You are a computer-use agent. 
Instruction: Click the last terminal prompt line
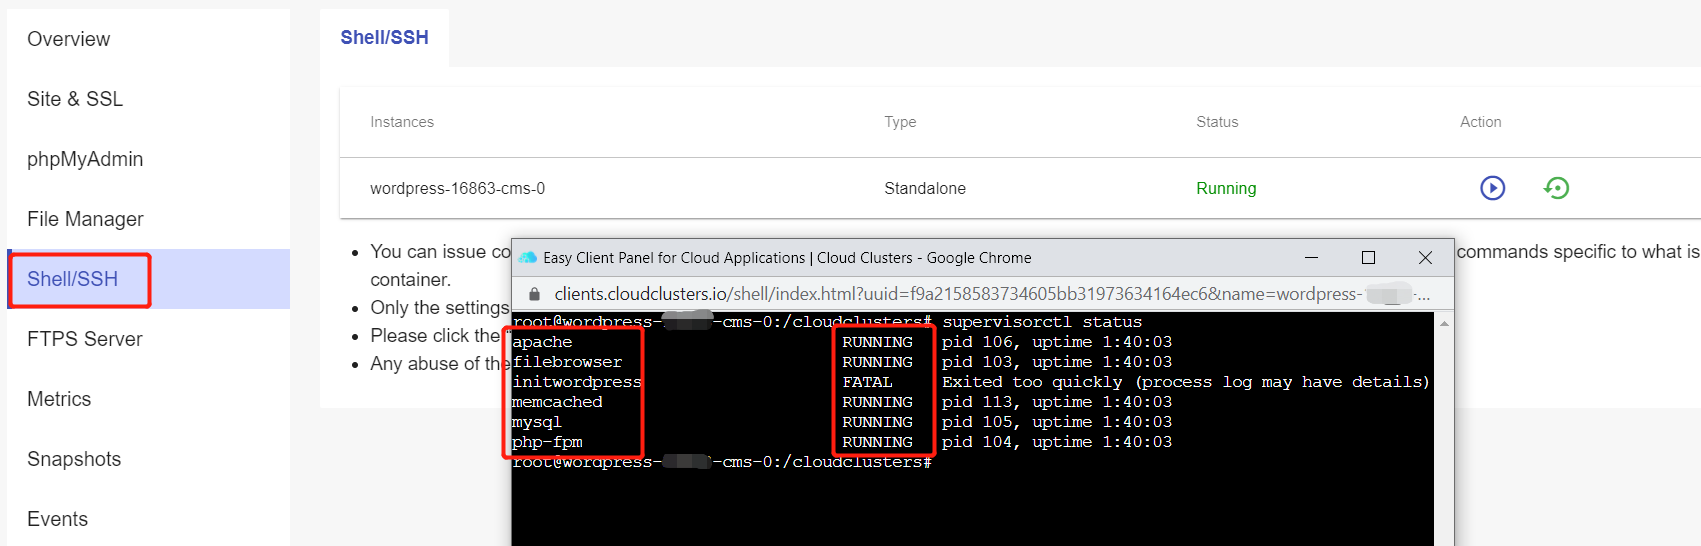[722, 462]
